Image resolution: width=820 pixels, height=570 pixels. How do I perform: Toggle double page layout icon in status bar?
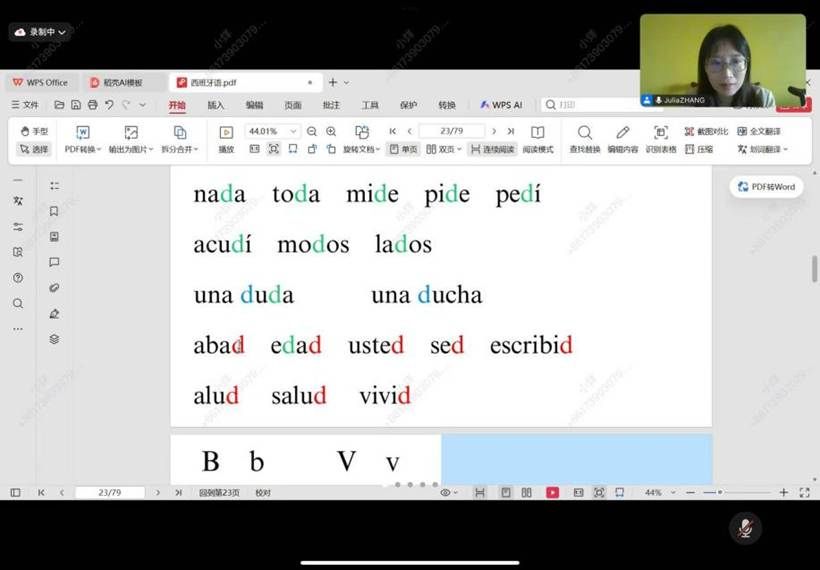527,492
